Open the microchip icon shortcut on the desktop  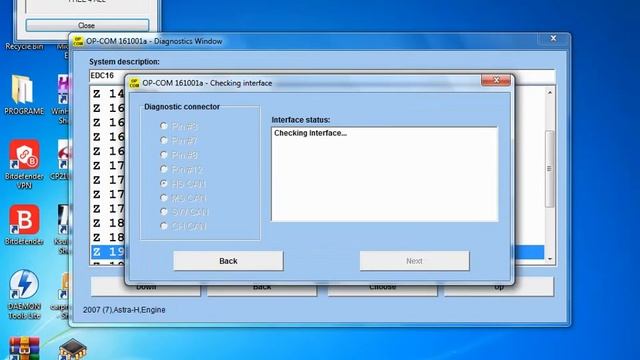point(73,349)
